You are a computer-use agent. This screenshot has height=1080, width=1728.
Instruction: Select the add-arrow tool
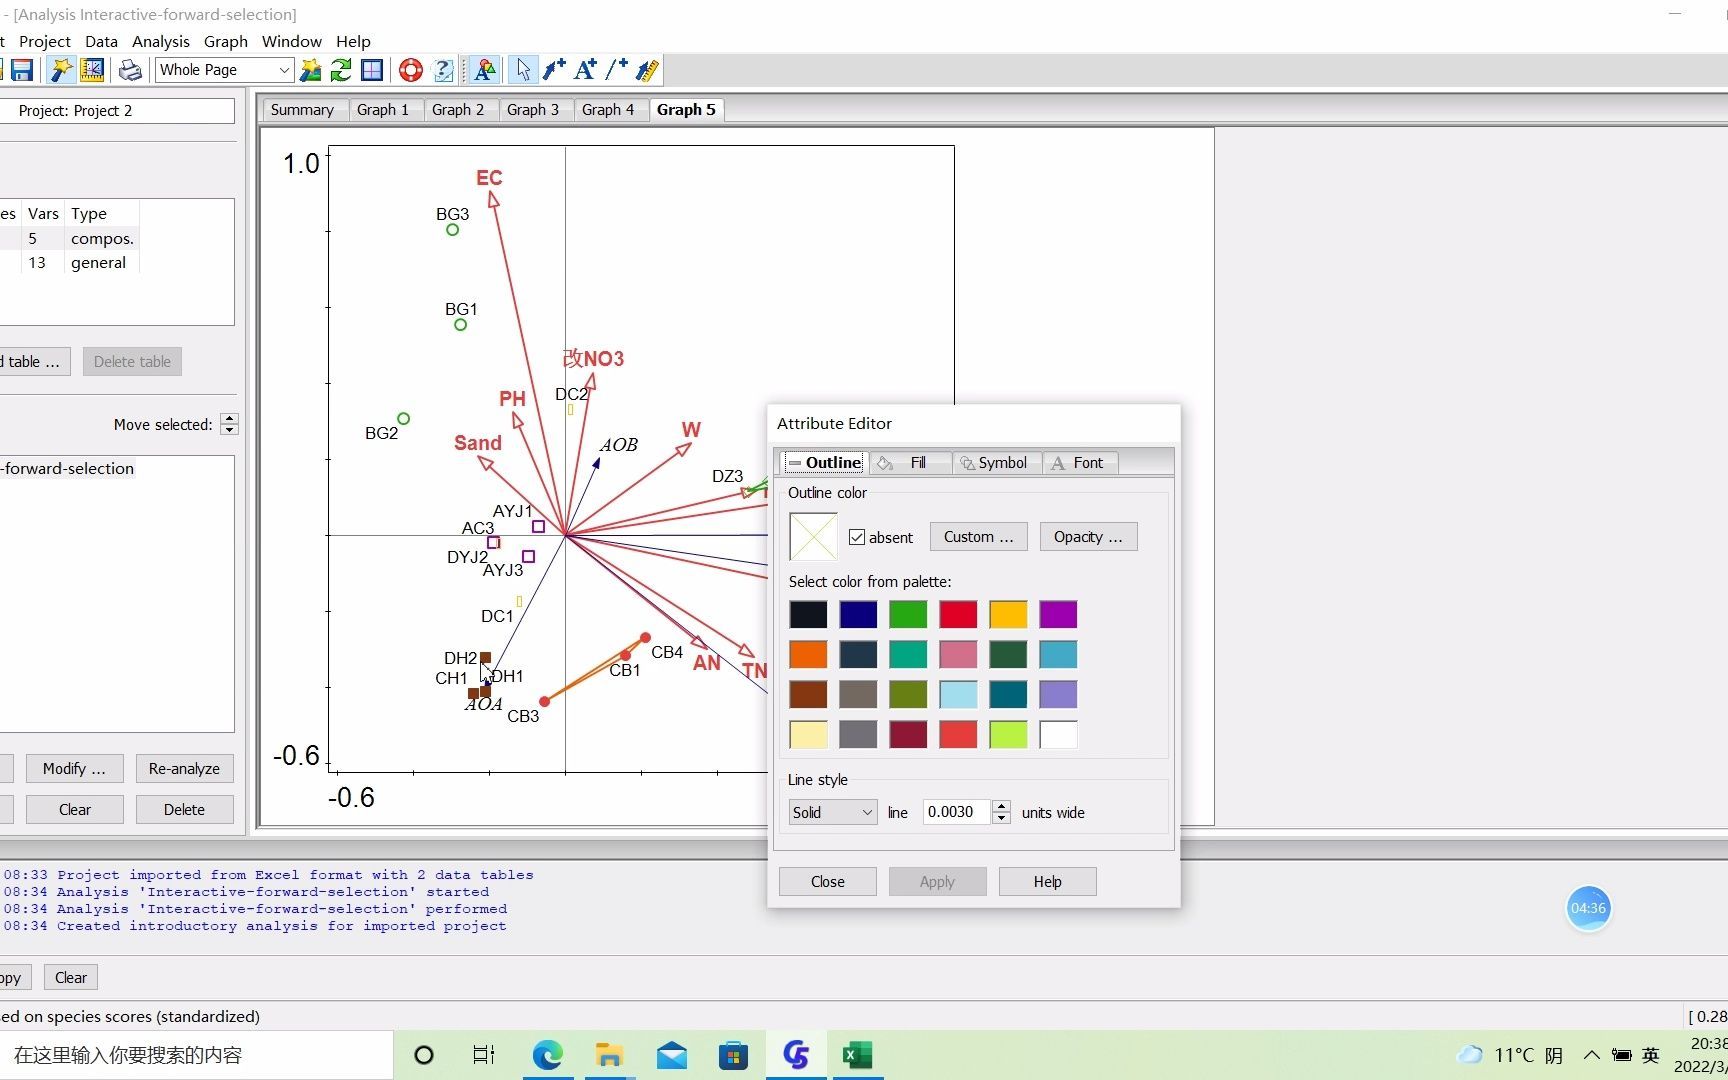tap(554, 70)
